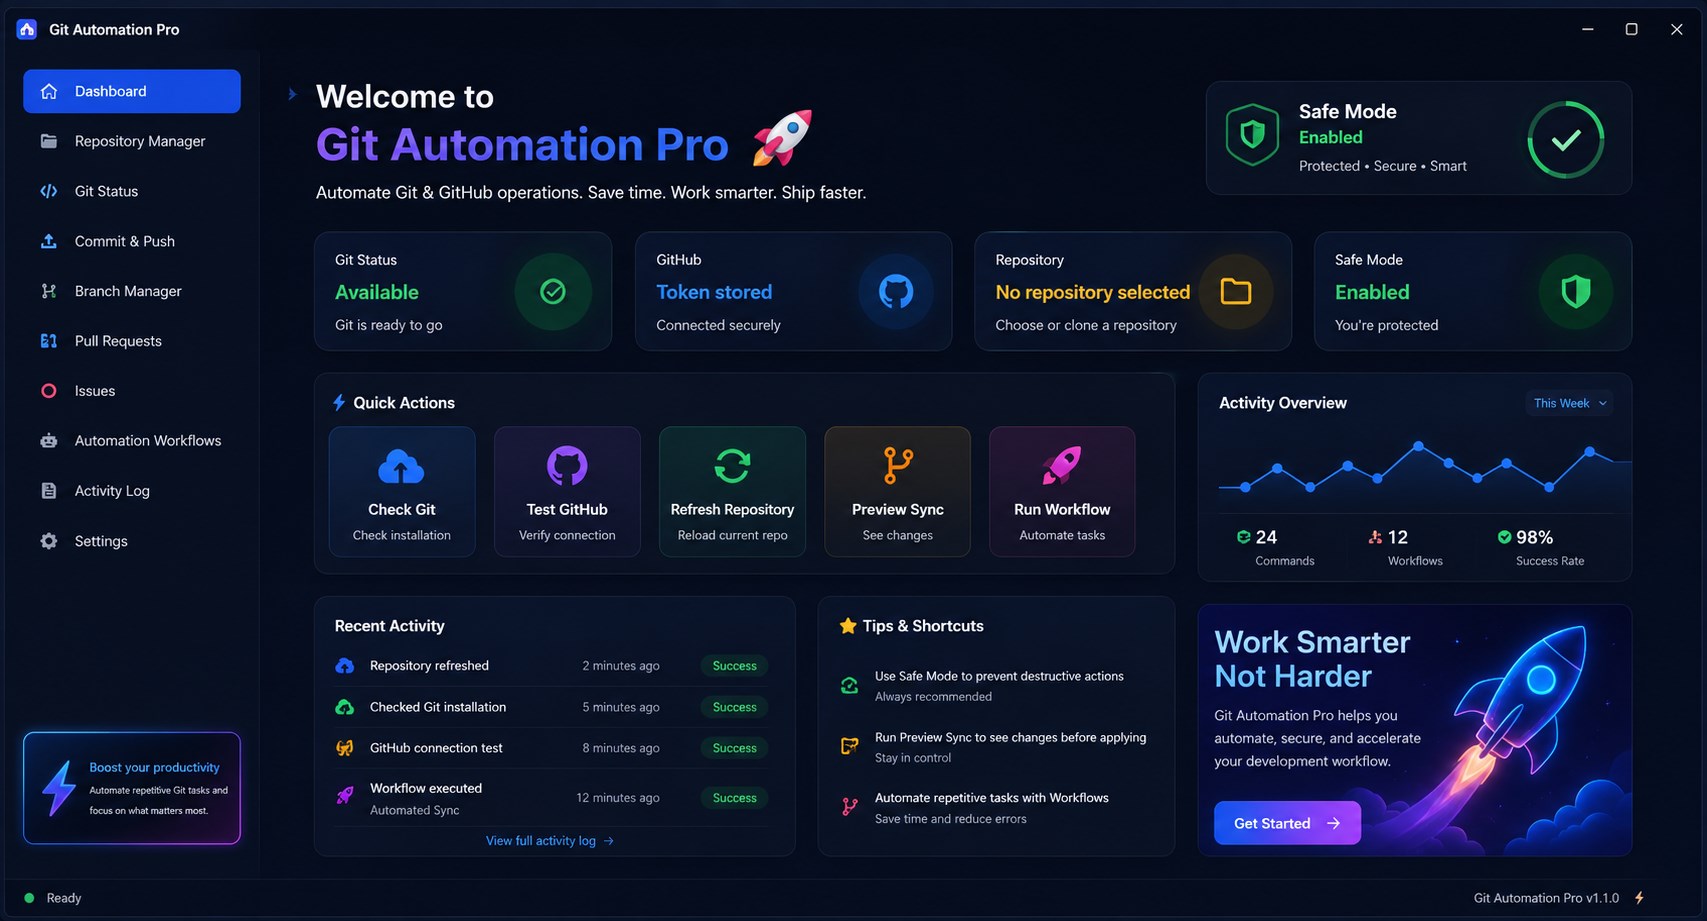Click the large checkmark circle in Safe Mode banner
Viewport: 1707px width, 921px height.
coord(1565,139)
